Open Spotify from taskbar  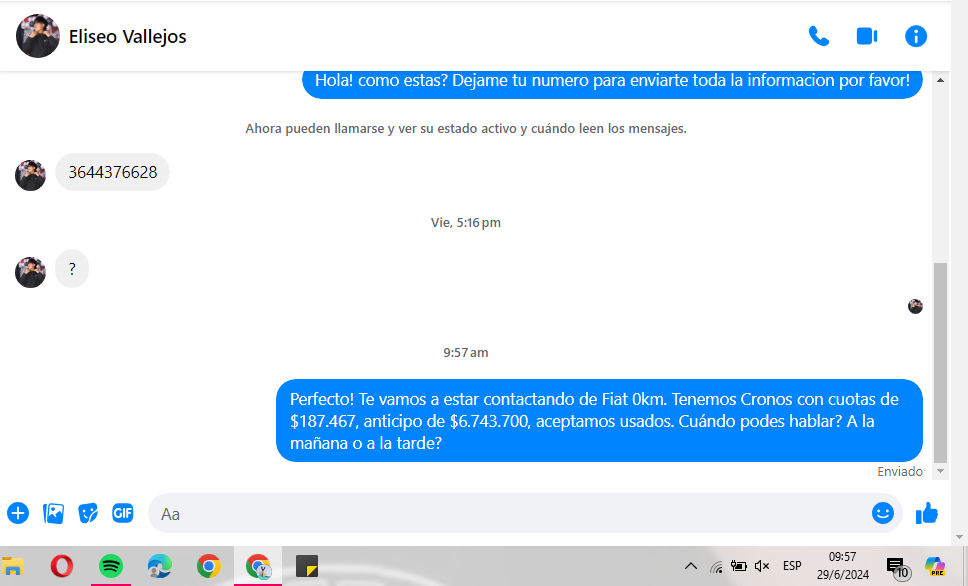(111, 566)
